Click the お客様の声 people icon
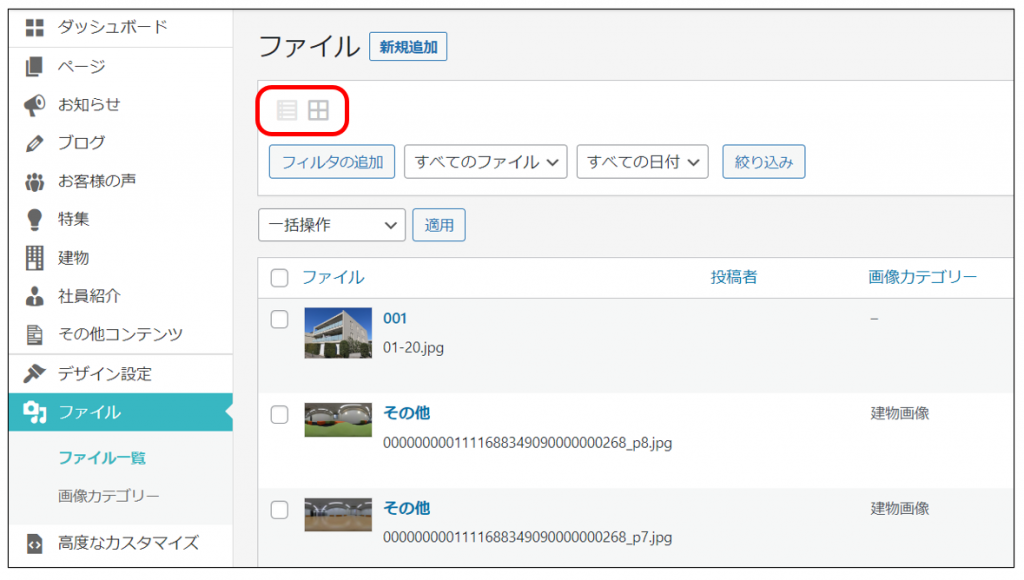This screenshot has width=1024, height=580. [x=35, y=182]
